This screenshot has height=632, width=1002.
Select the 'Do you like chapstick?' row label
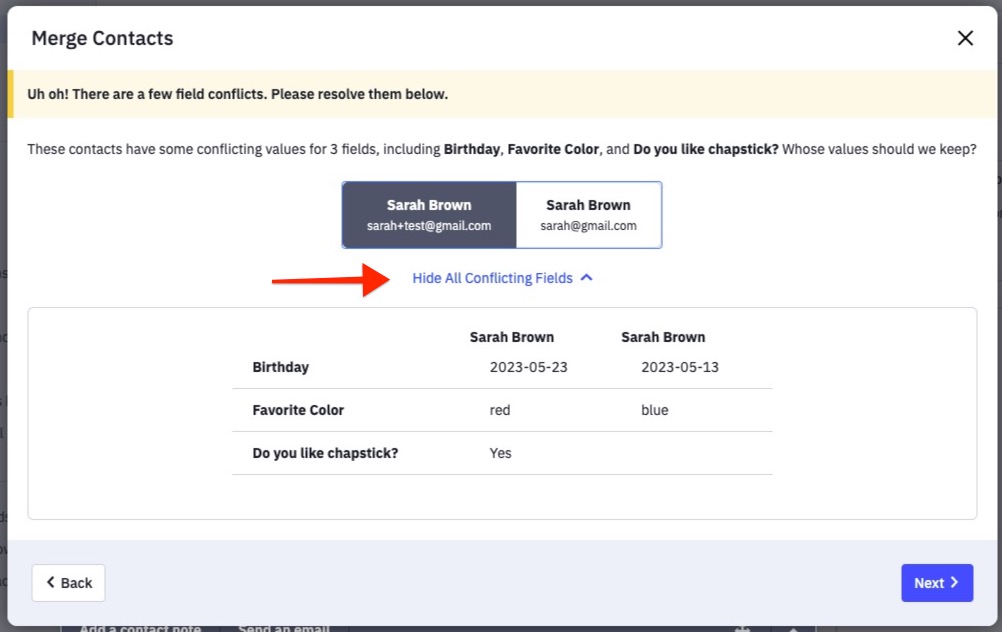(325, 453)
